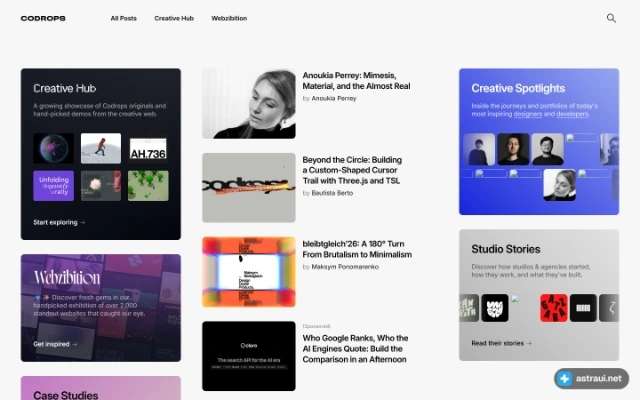
Task: Click the Start exploring link
Action: click(x=59, y=222)
